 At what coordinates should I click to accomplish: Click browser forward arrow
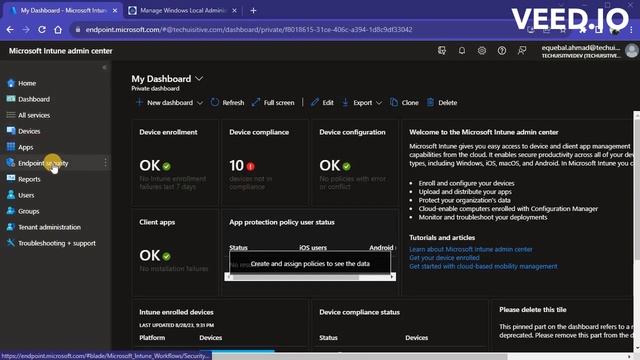tap(26, 29)
